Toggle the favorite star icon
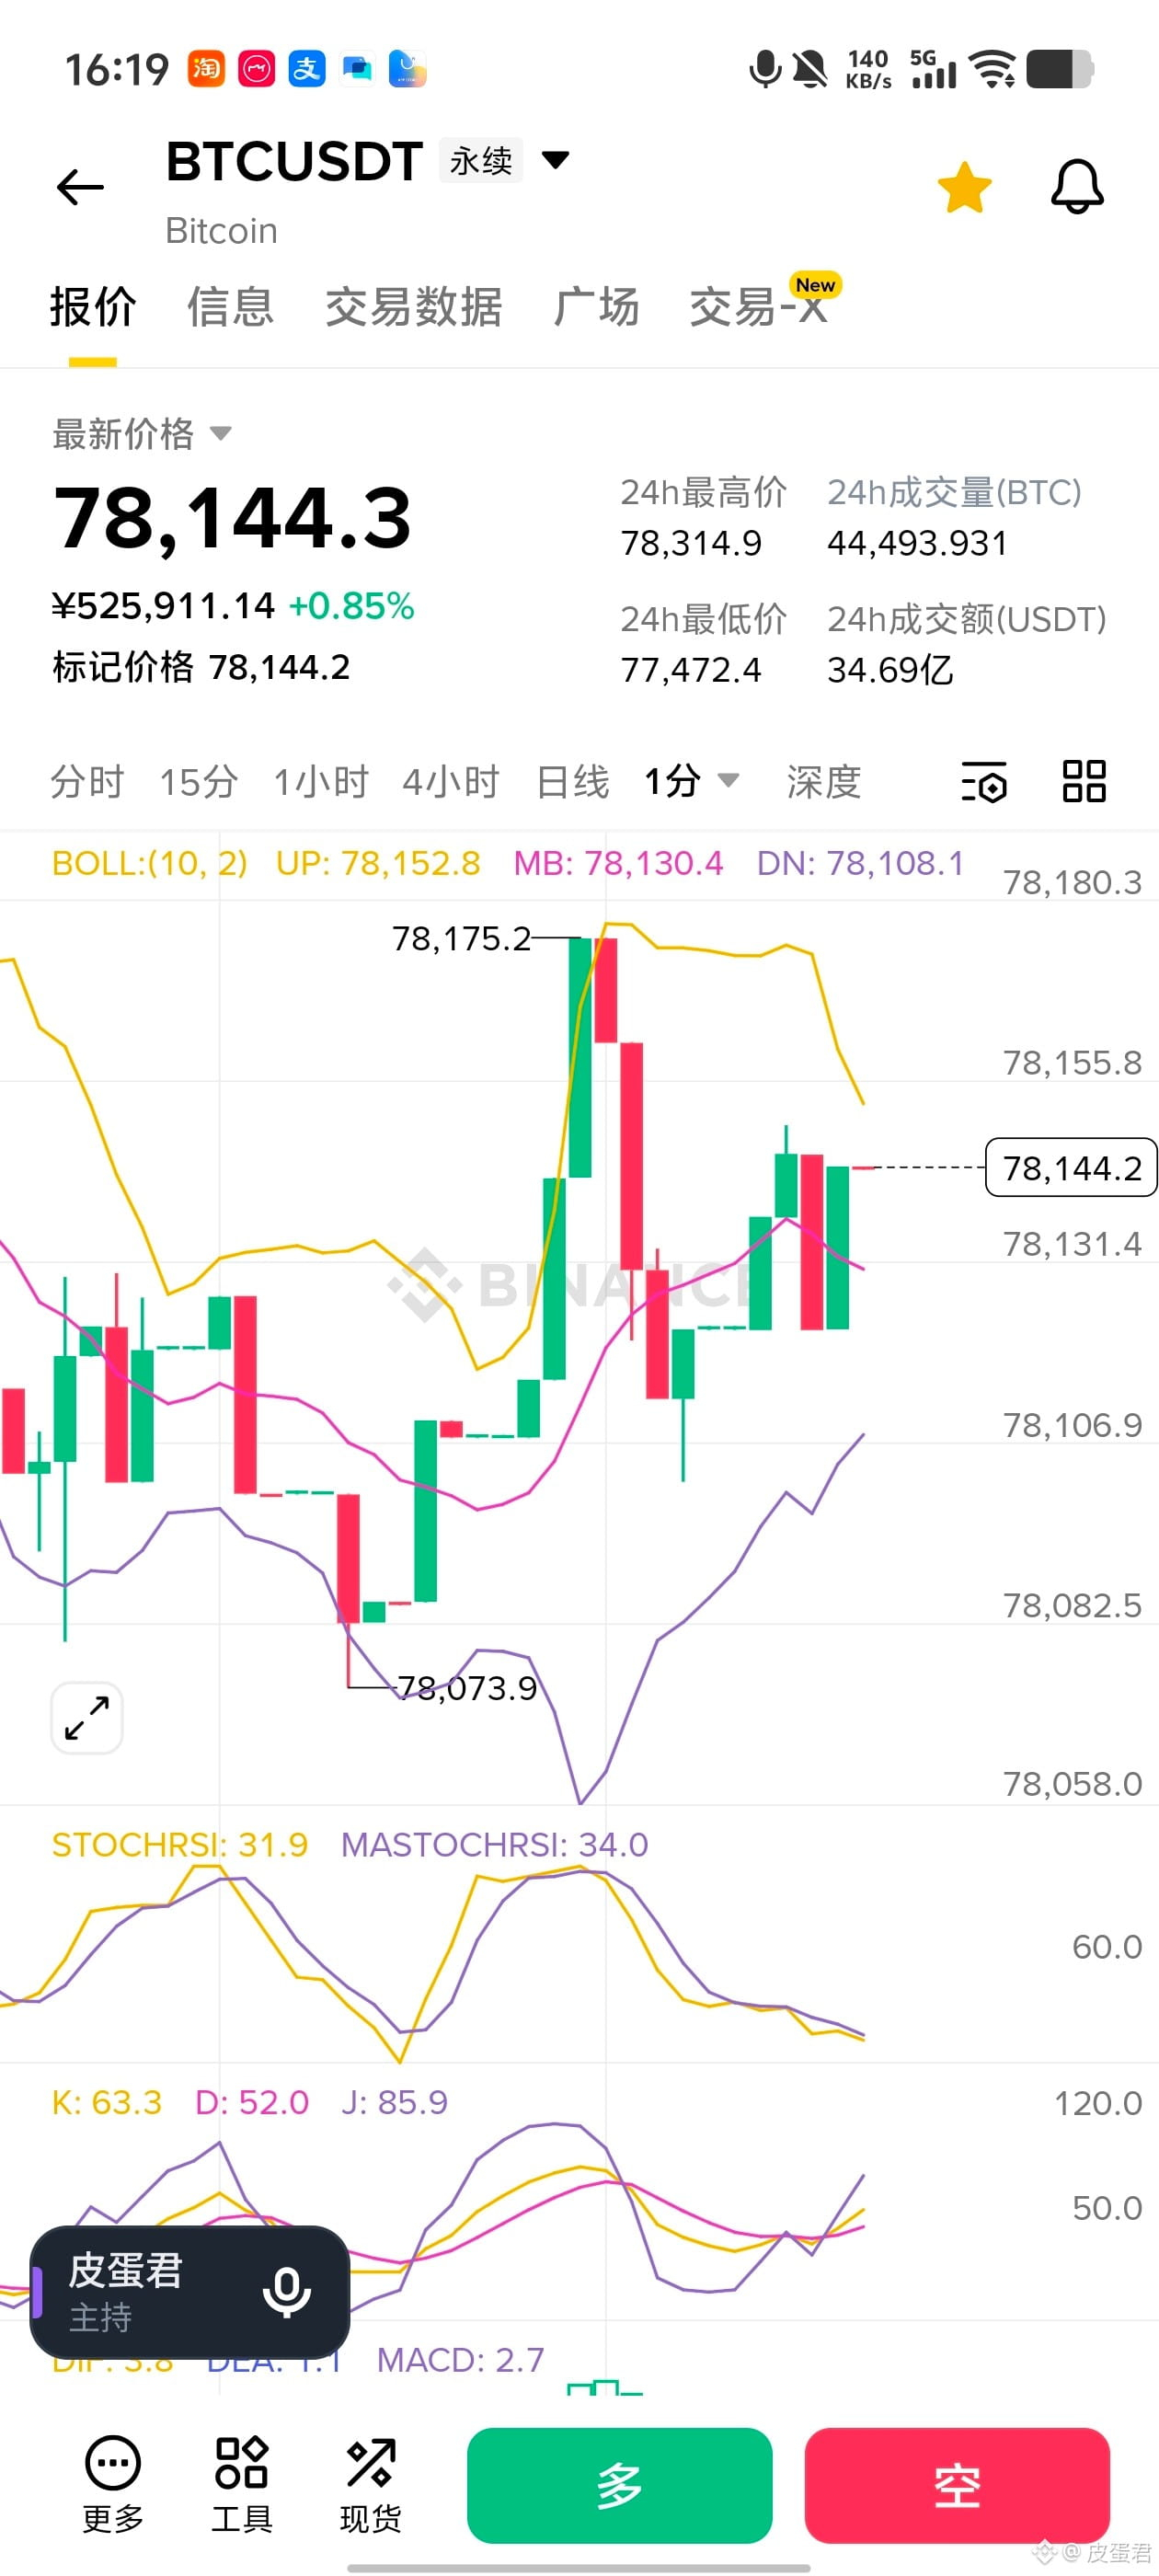This screenshot has height=2576, width=1159. (x=964, y=187)
